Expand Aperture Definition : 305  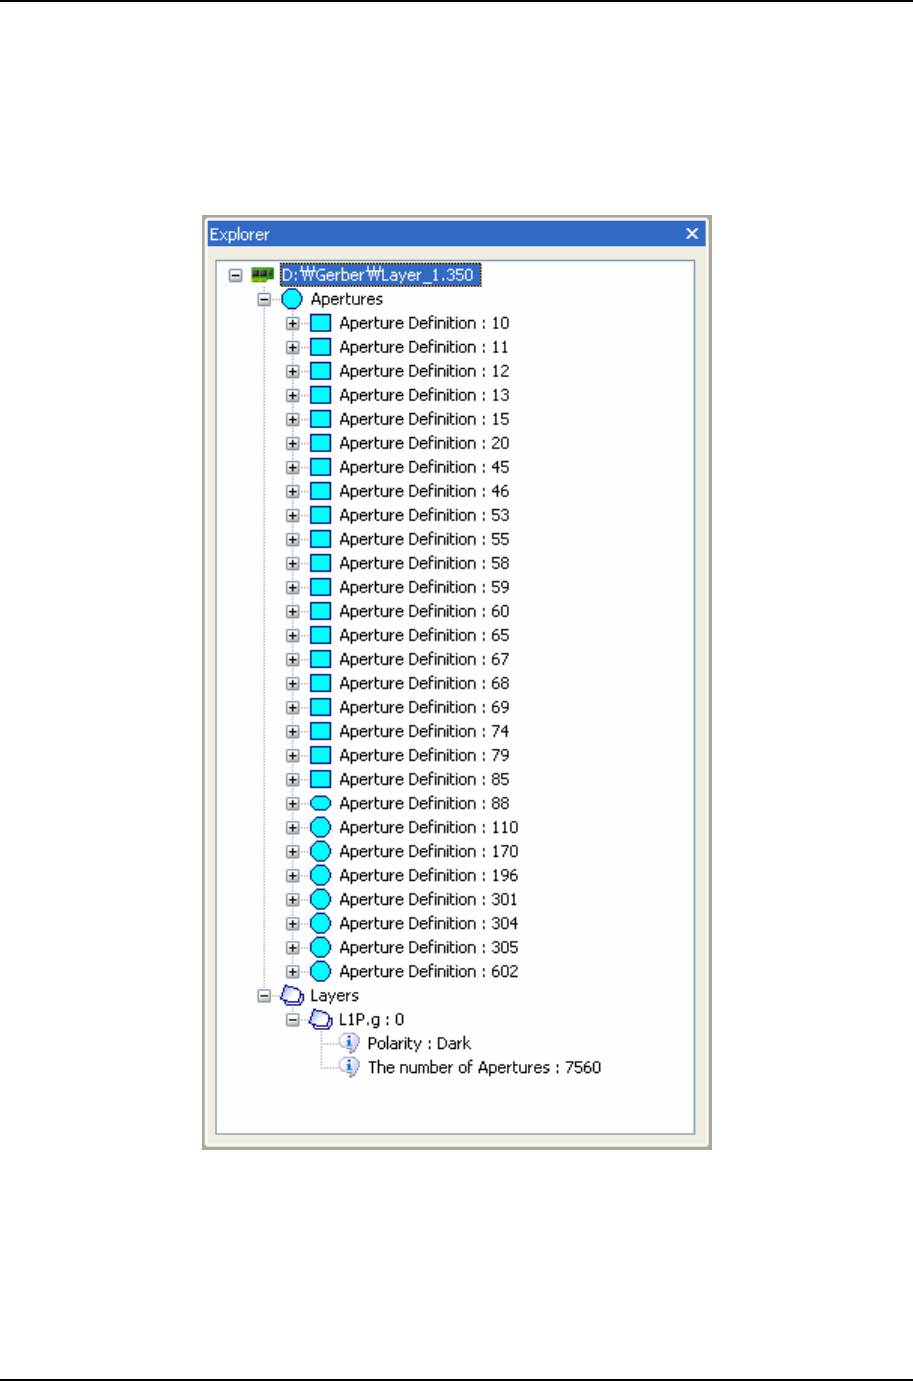292,947
